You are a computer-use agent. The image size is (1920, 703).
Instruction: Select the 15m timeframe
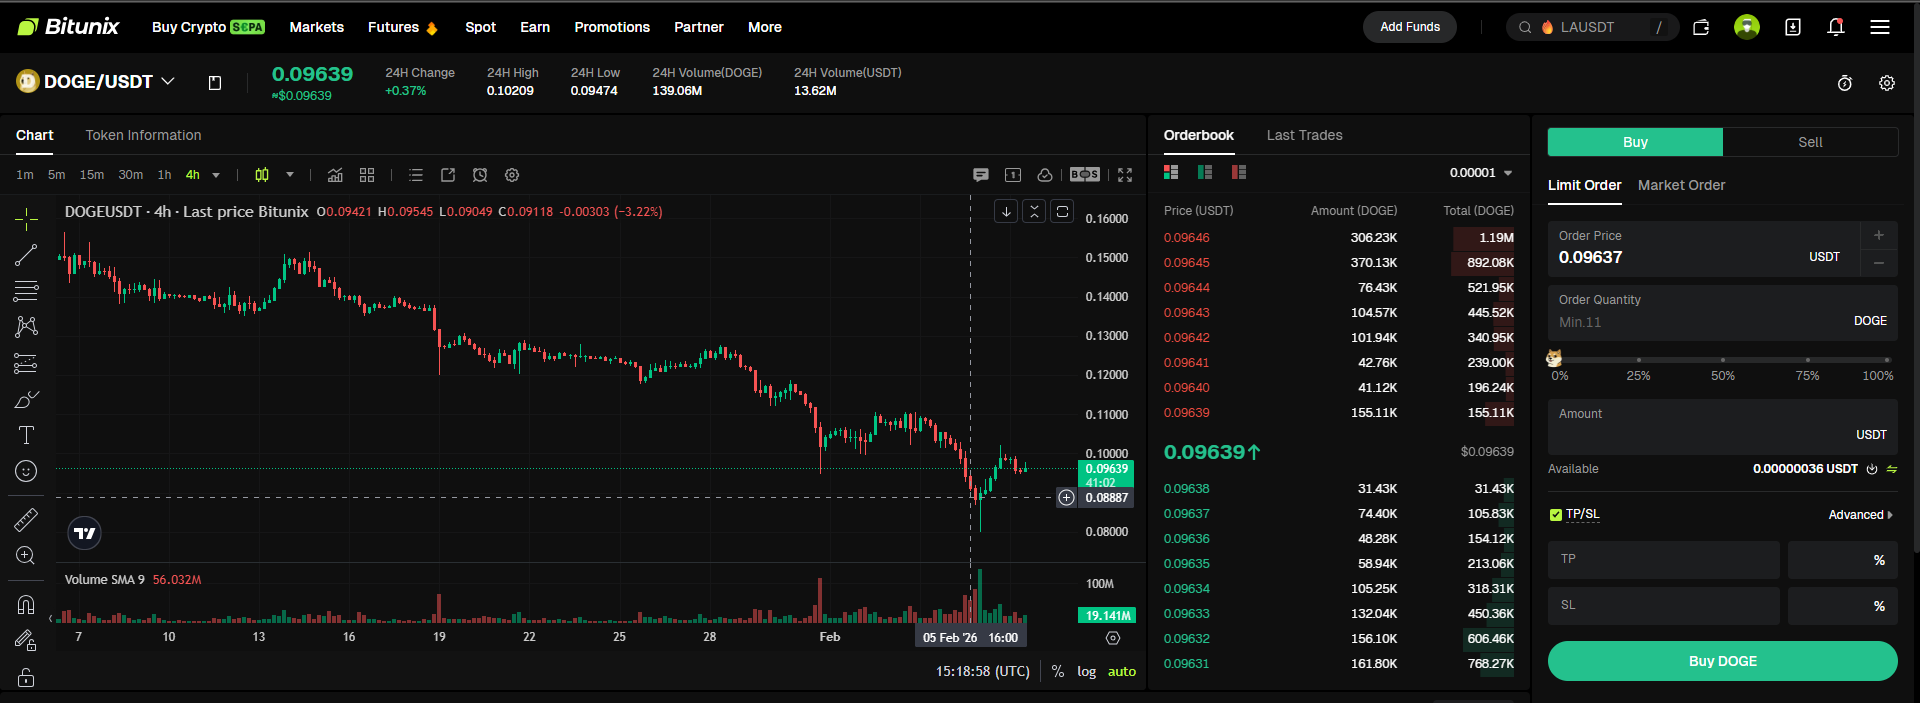(x=92, y=175)
